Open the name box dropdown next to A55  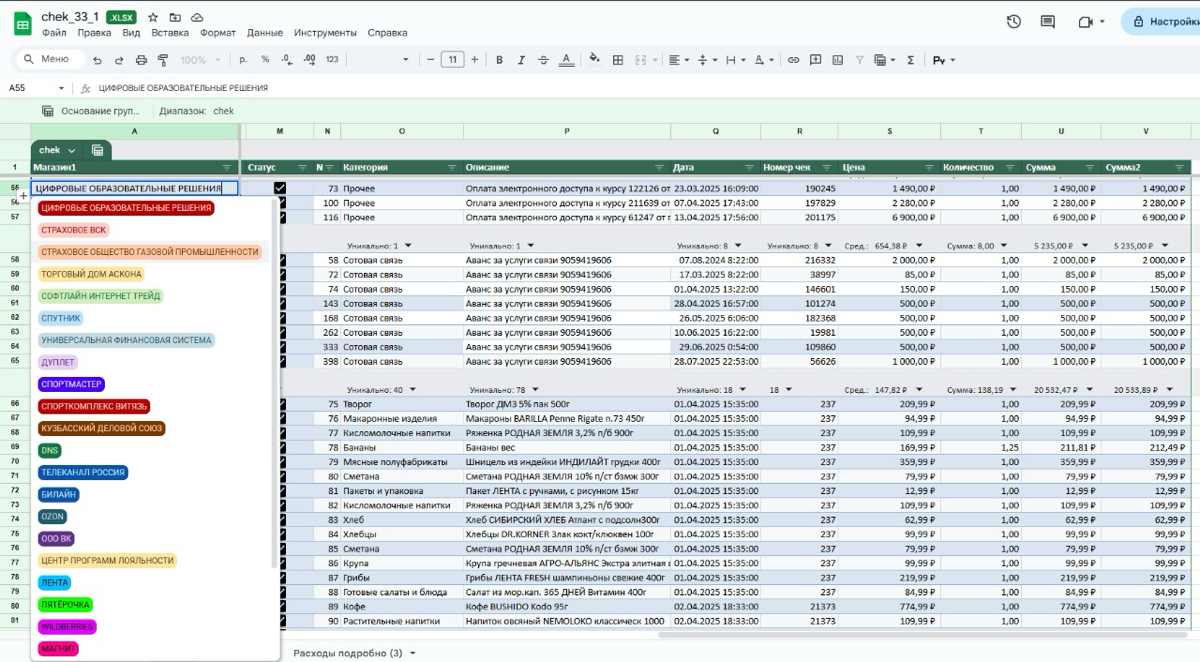click(61, 88)
